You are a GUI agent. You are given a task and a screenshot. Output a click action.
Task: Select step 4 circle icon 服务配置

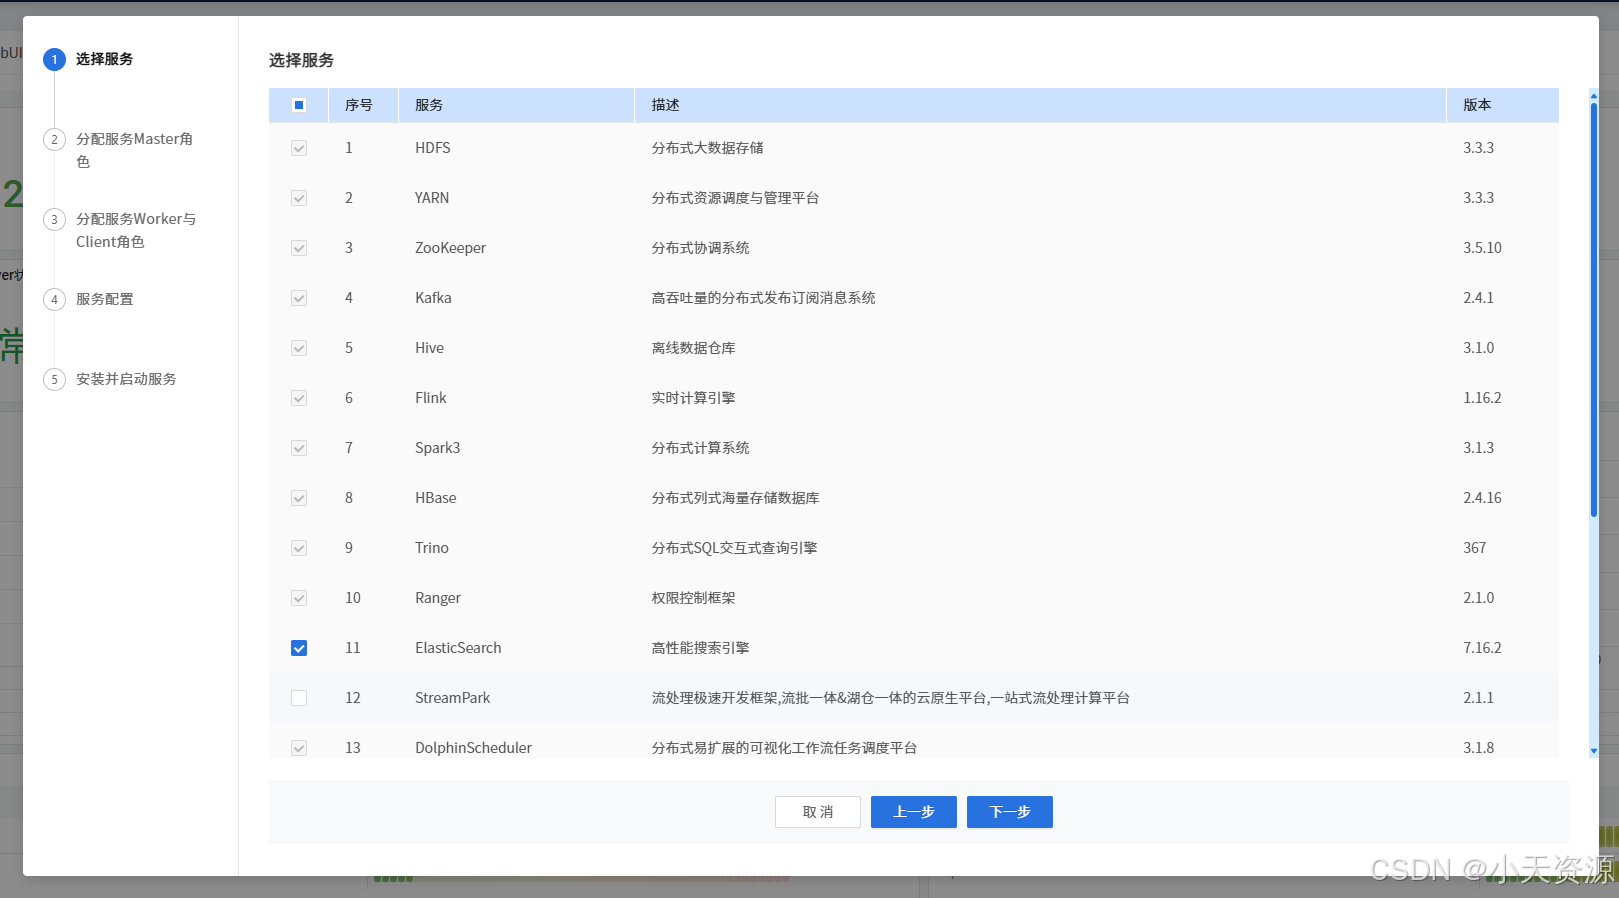click(x=55, y=299)
